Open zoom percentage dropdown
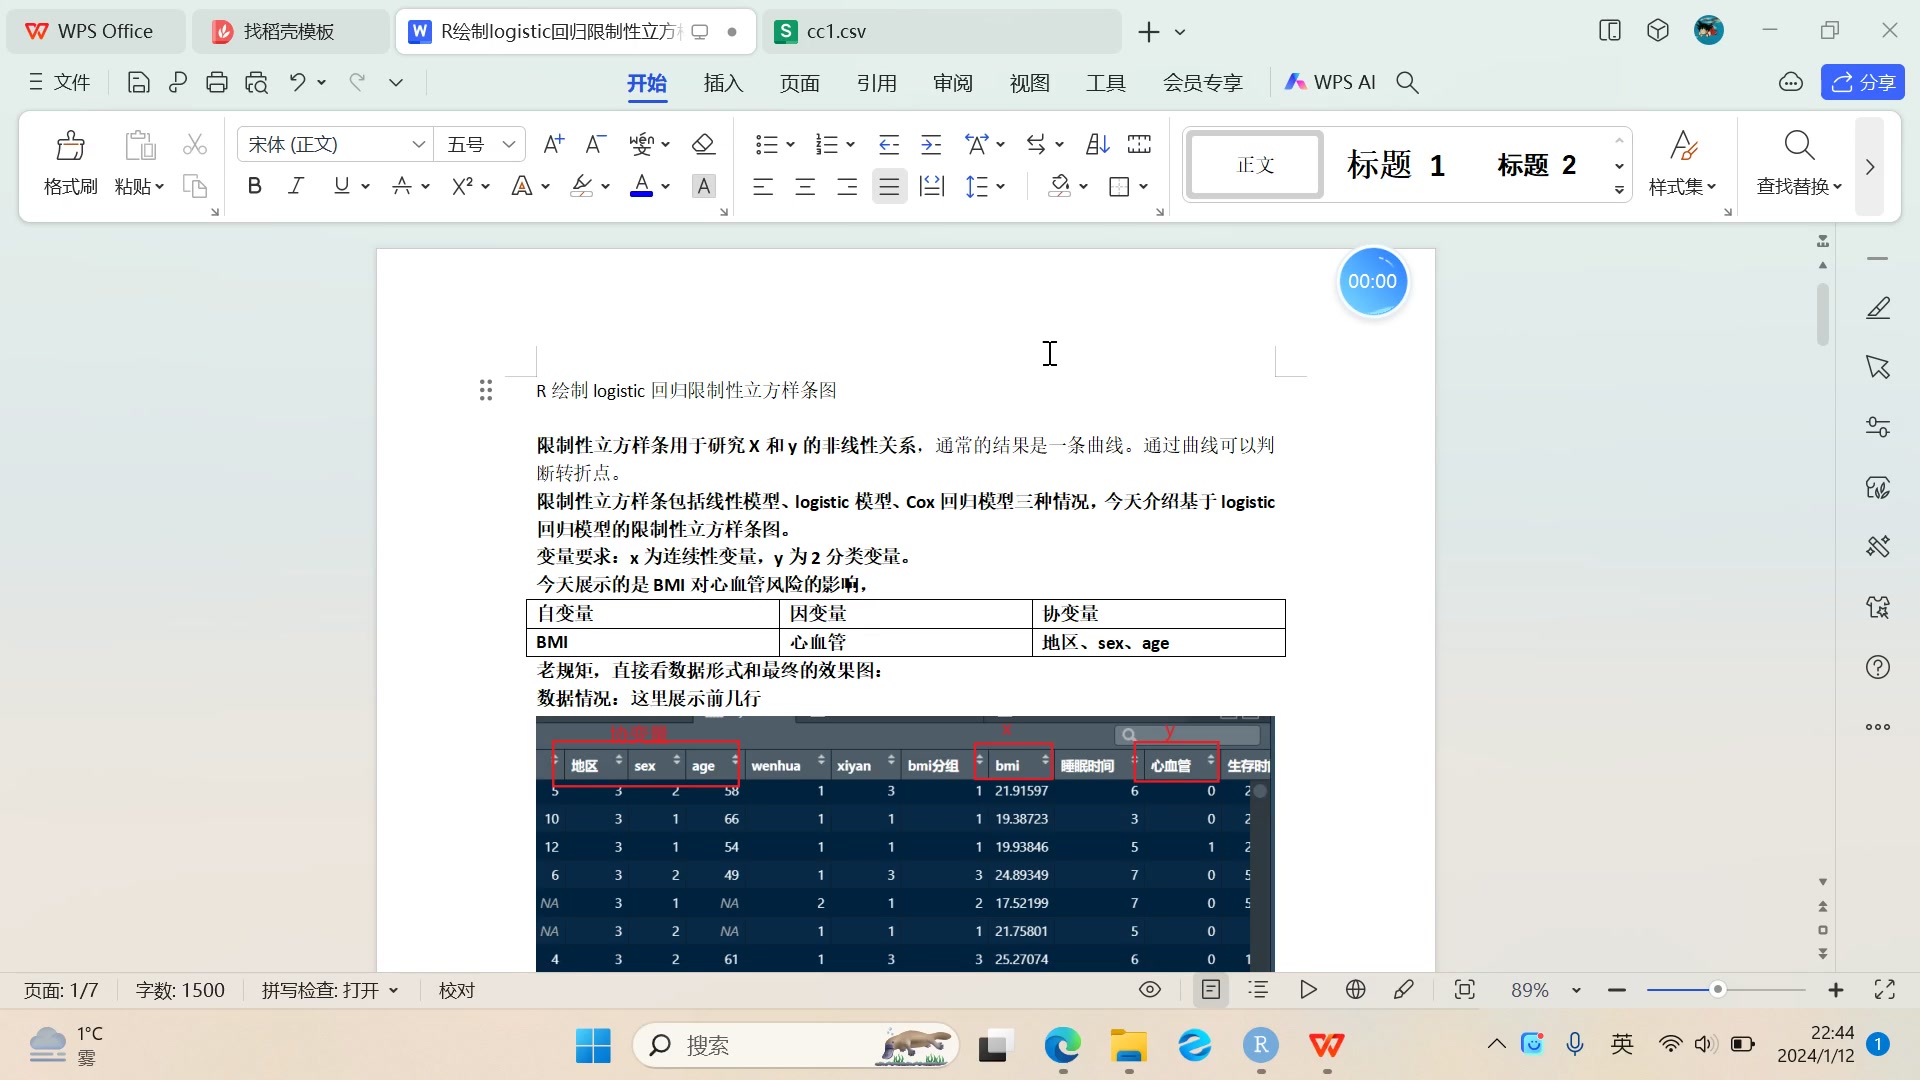This screenshot has height=1080, width=1920. pos(1576,990)
